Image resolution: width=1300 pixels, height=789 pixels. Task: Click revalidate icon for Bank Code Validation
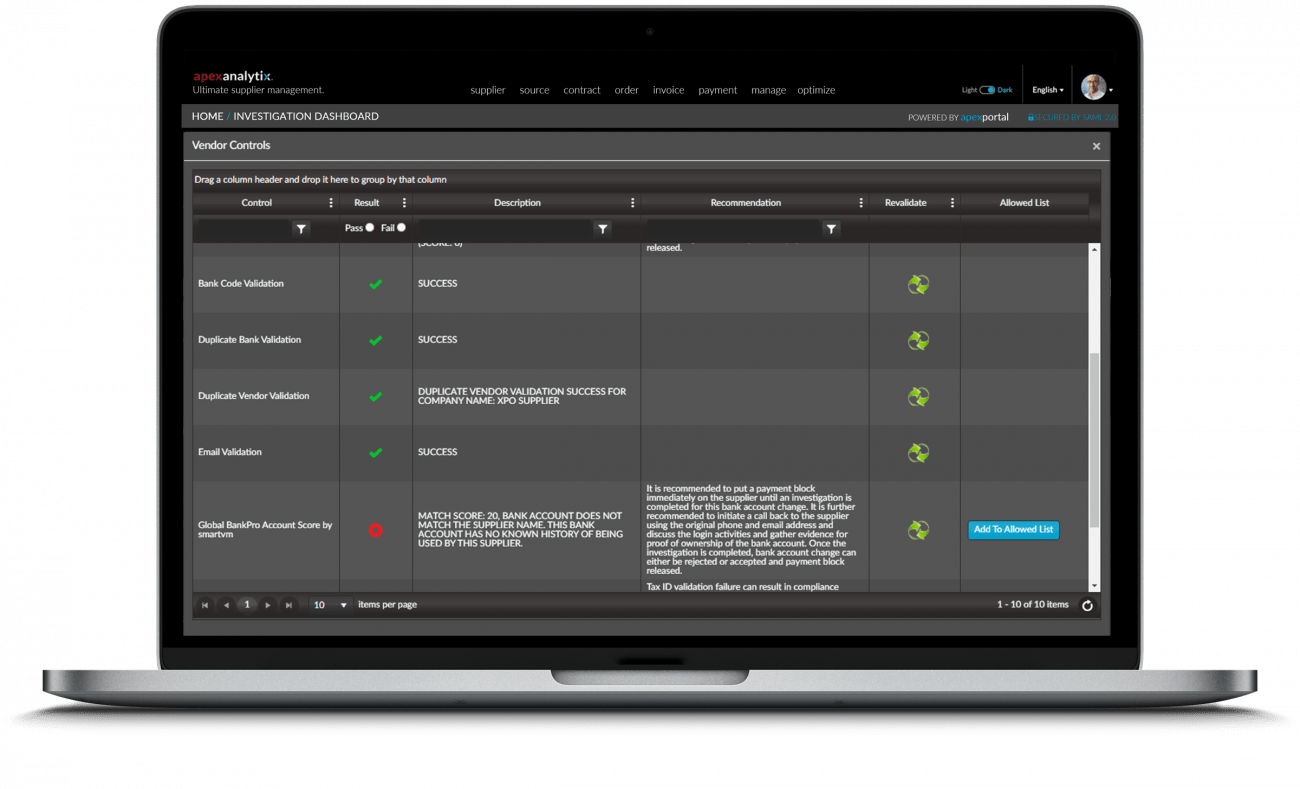918,284
